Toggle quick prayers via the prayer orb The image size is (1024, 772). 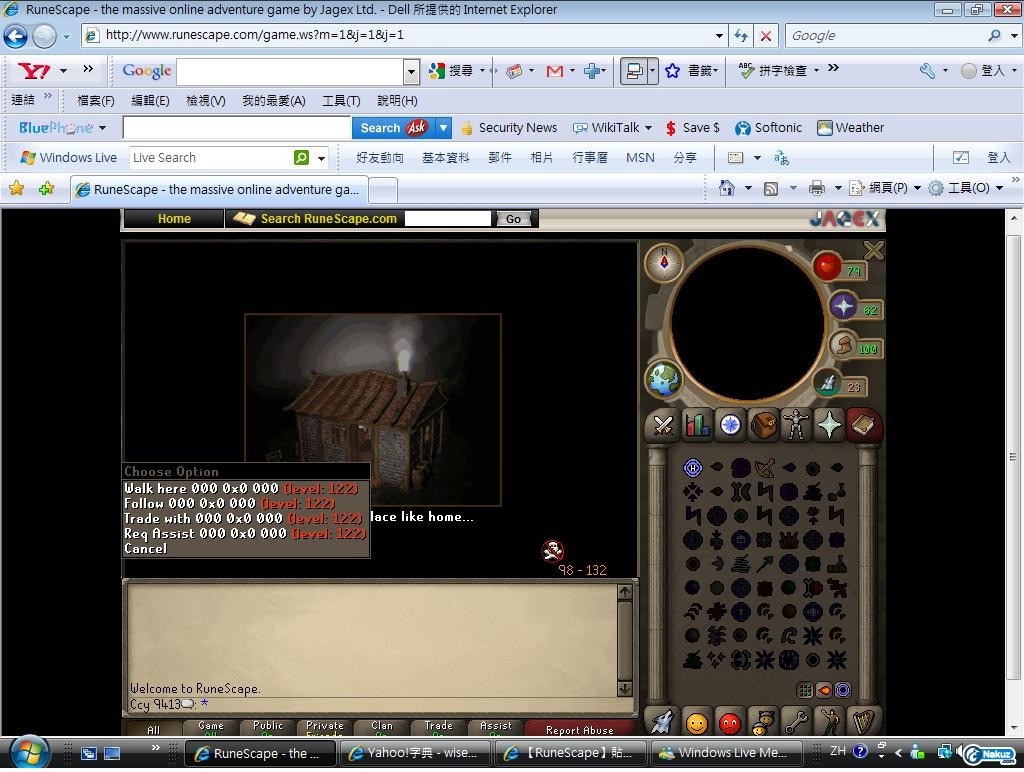(x=843, y=306)
